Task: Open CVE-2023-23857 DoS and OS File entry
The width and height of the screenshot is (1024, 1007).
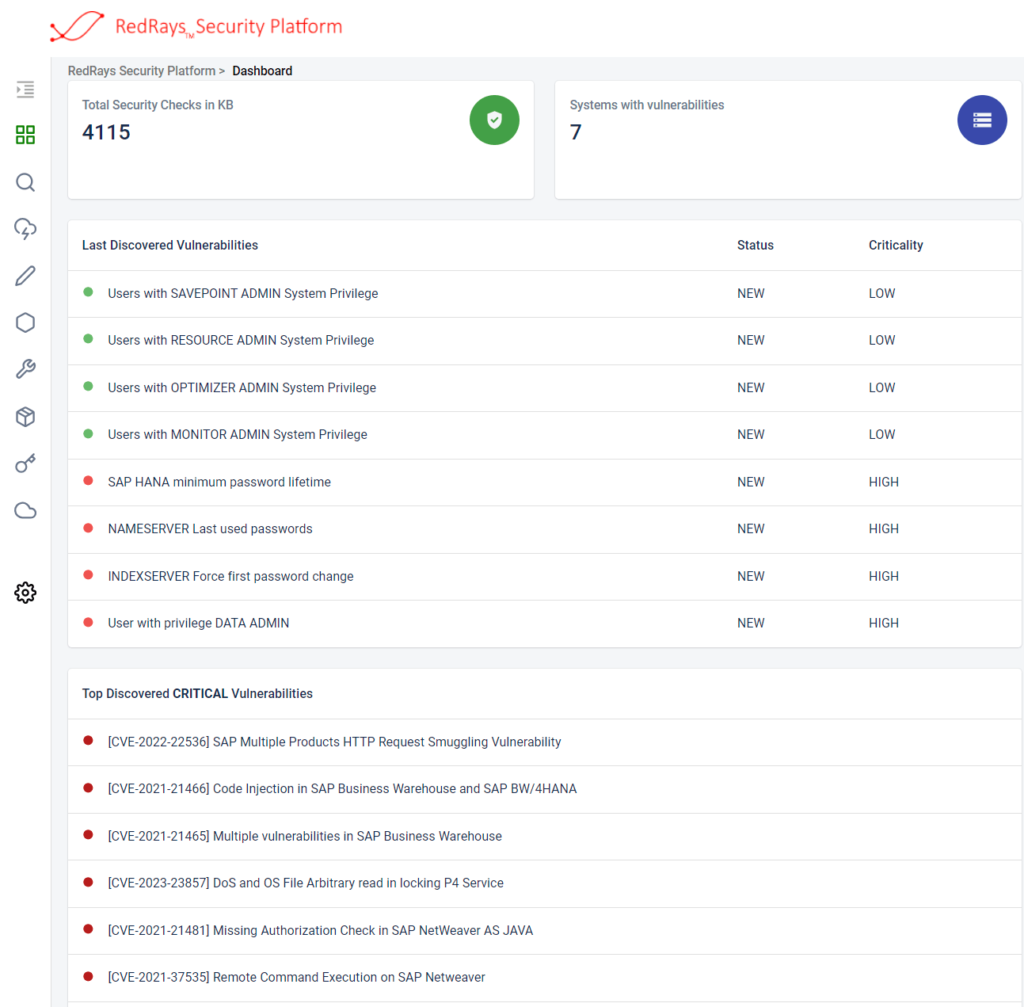Action: click(306, 883)
